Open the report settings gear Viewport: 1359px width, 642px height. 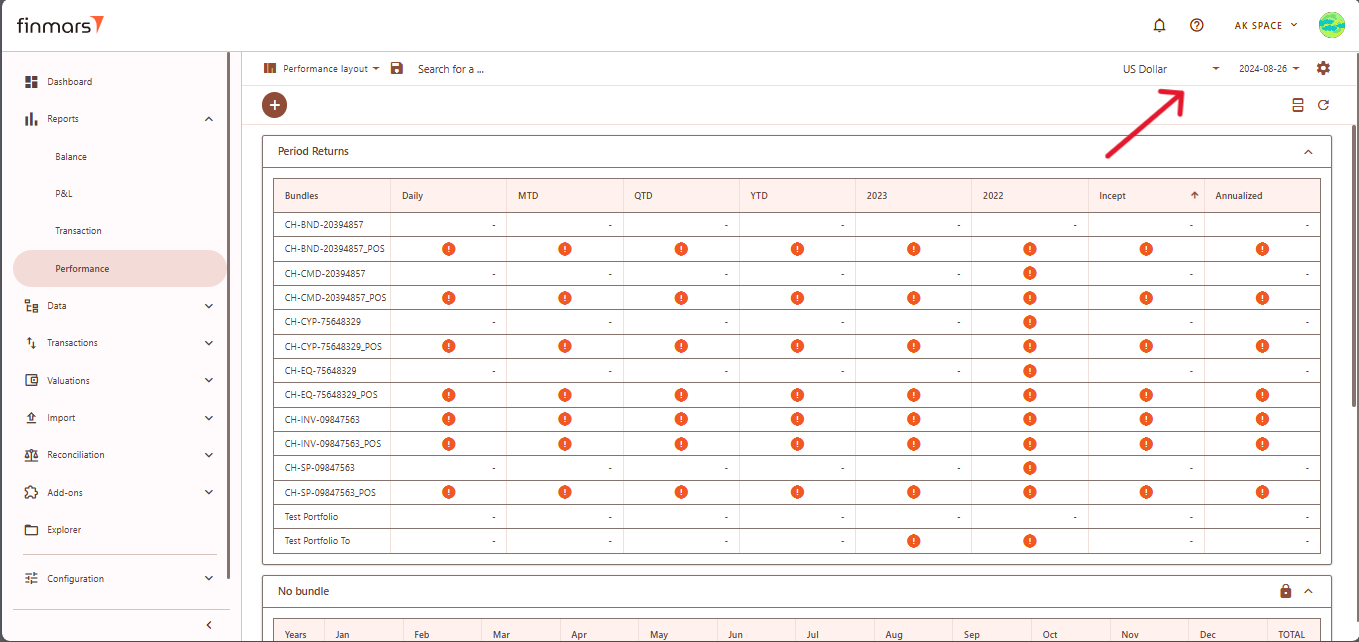[x=1323, y=68]
